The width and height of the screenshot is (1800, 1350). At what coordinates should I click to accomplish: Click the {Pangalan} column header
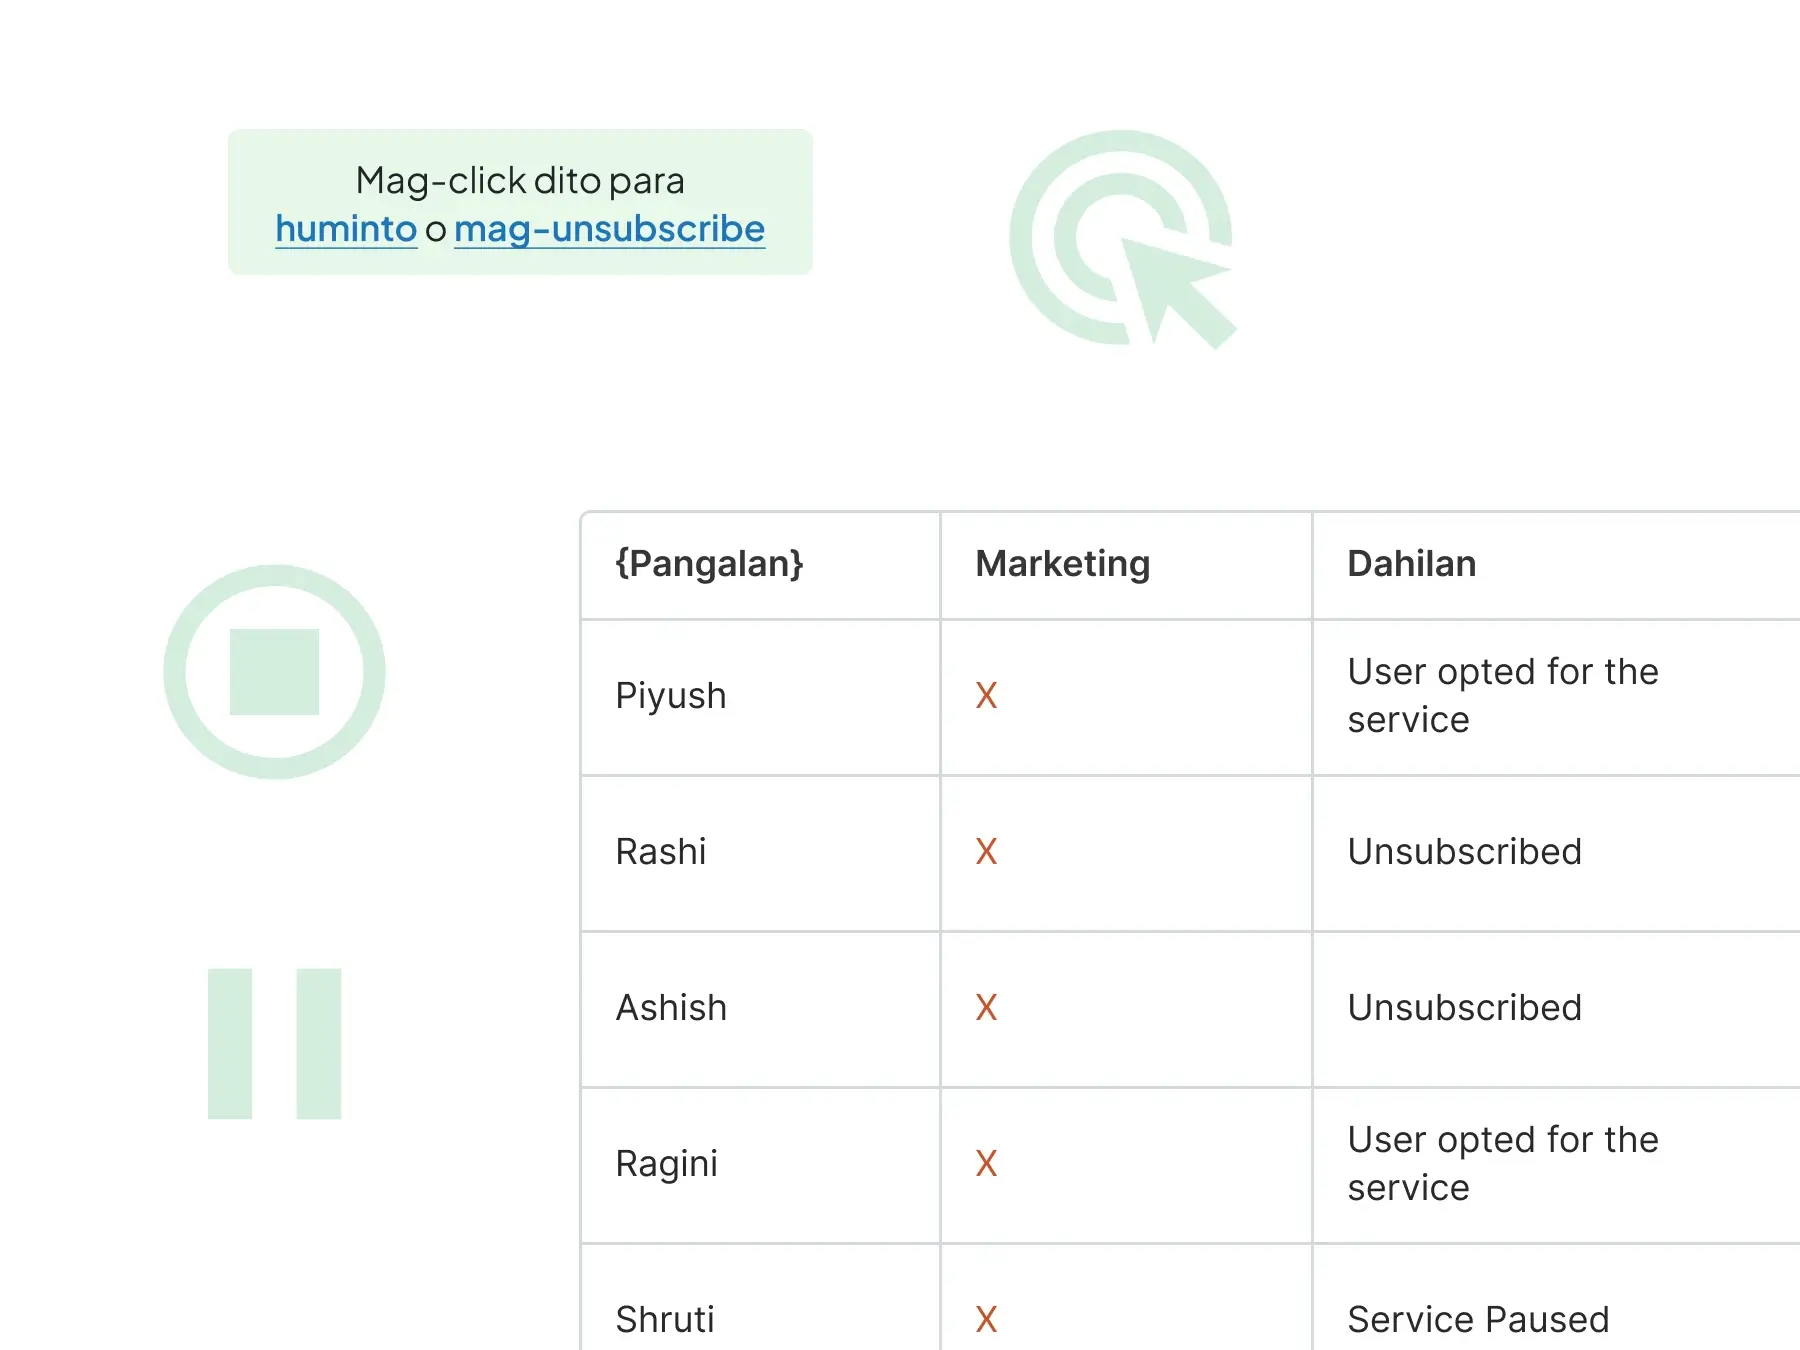coord(709,564)
